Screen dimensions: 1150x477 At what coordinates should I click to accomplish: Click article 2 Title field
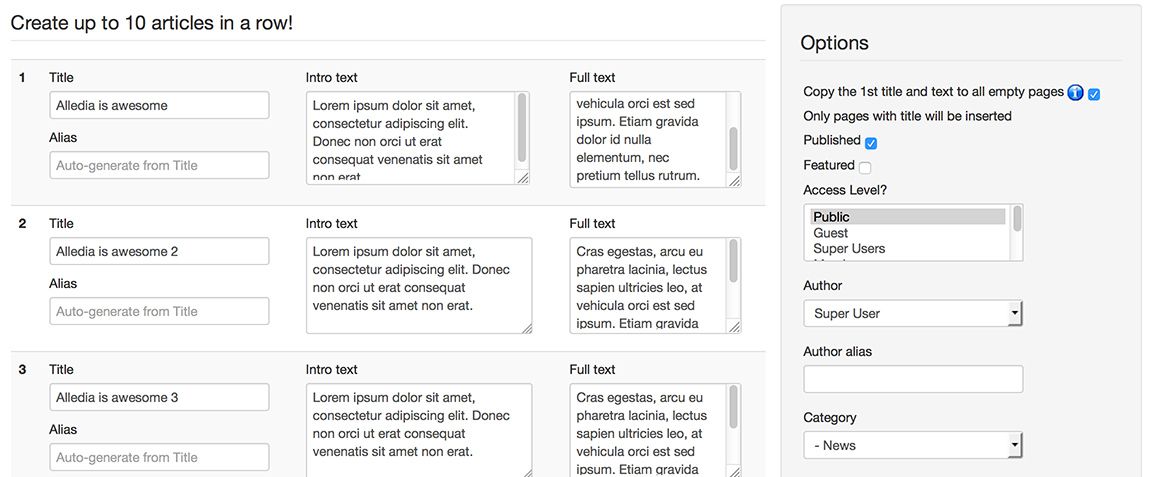[x=159, y=251]
